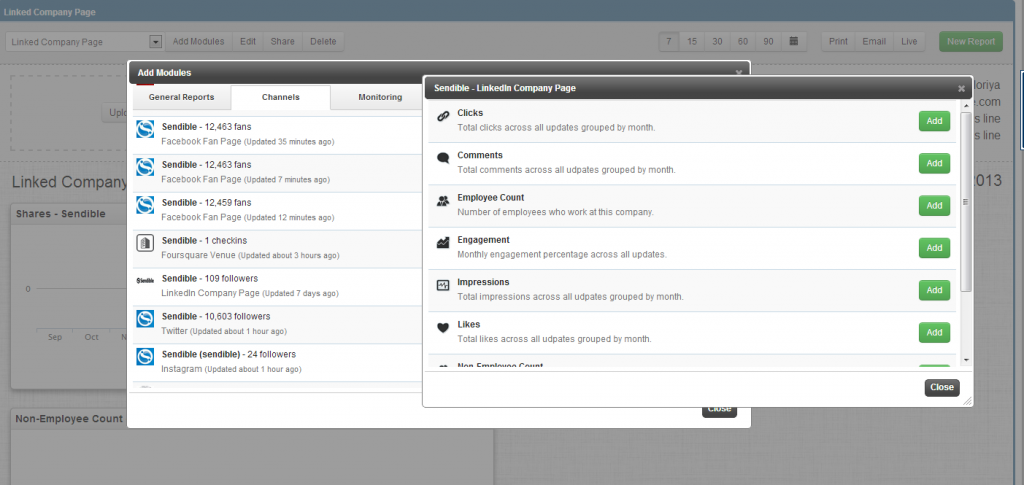
Task: Switch to the Channels tab
Action: pyautogui.click(x=281, y=97)
